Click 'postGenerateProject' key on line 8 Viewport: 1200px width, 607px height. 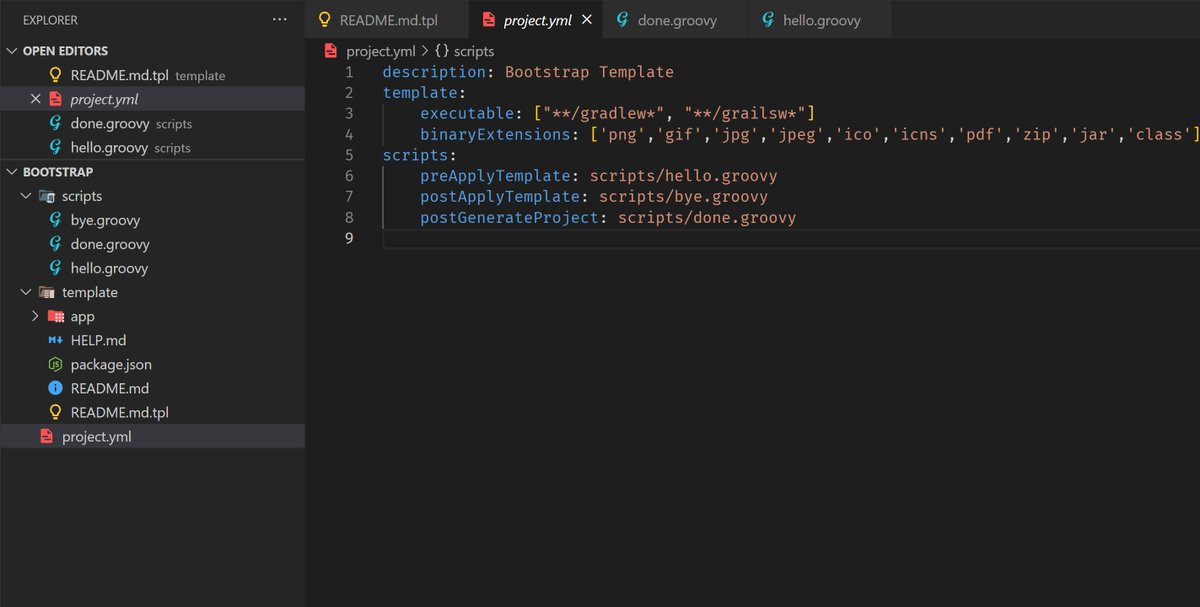click(x=509, y=217)
